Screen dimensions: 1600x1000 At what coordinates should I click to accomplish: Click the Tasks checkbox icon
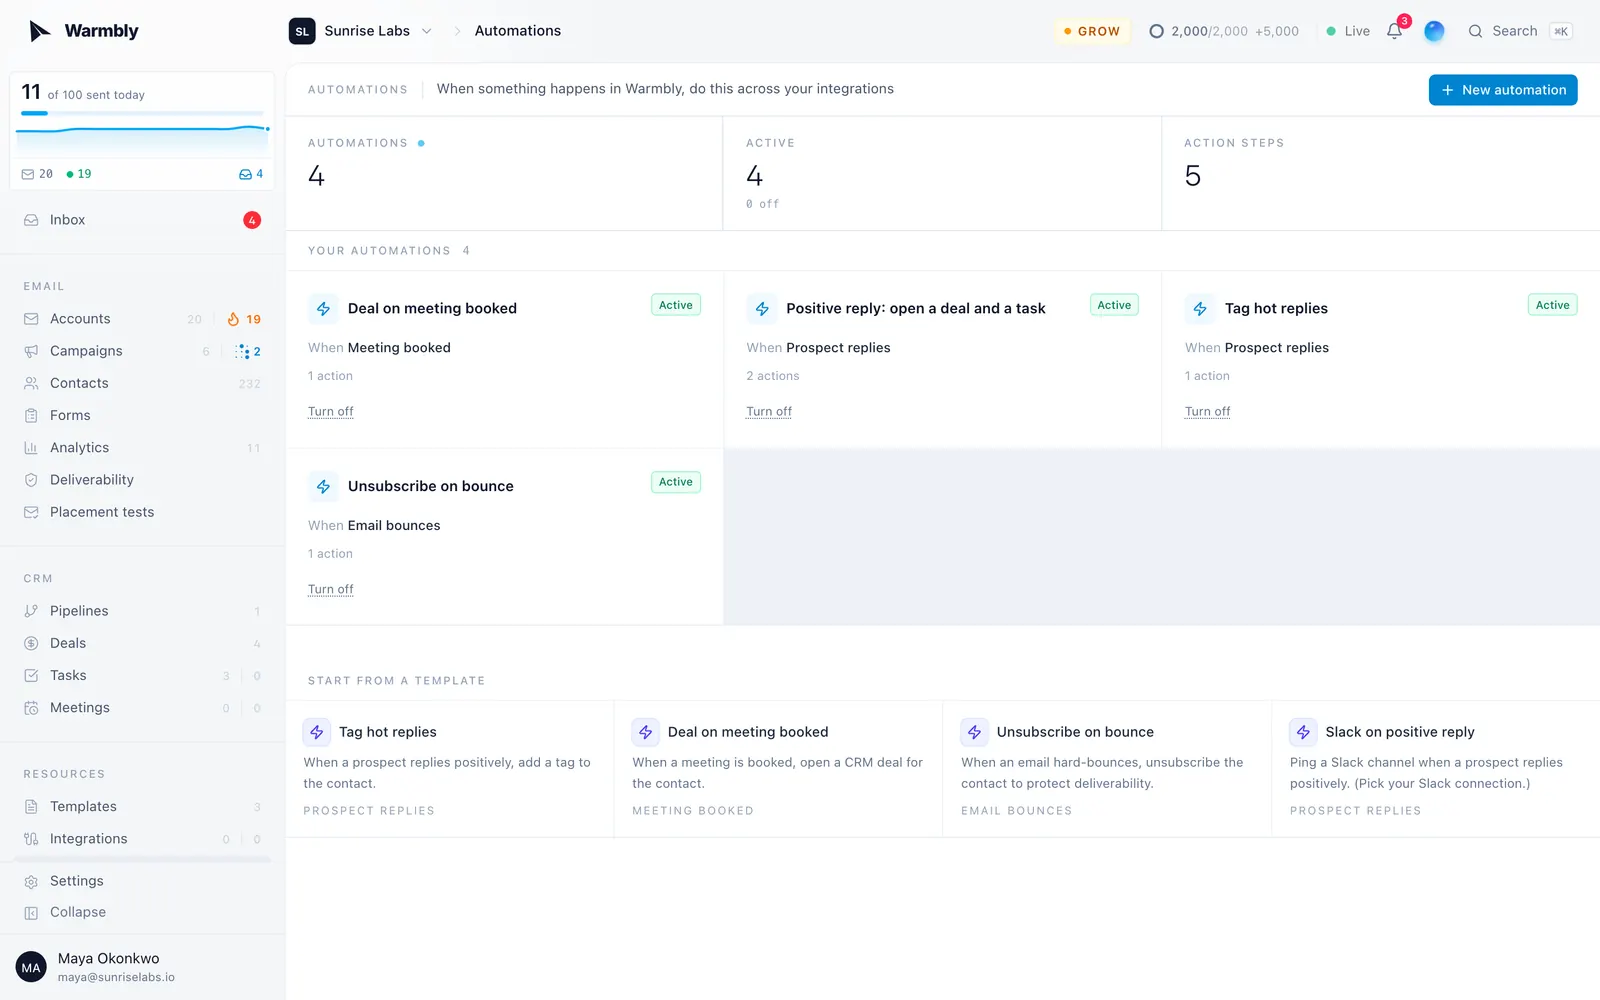31,675
